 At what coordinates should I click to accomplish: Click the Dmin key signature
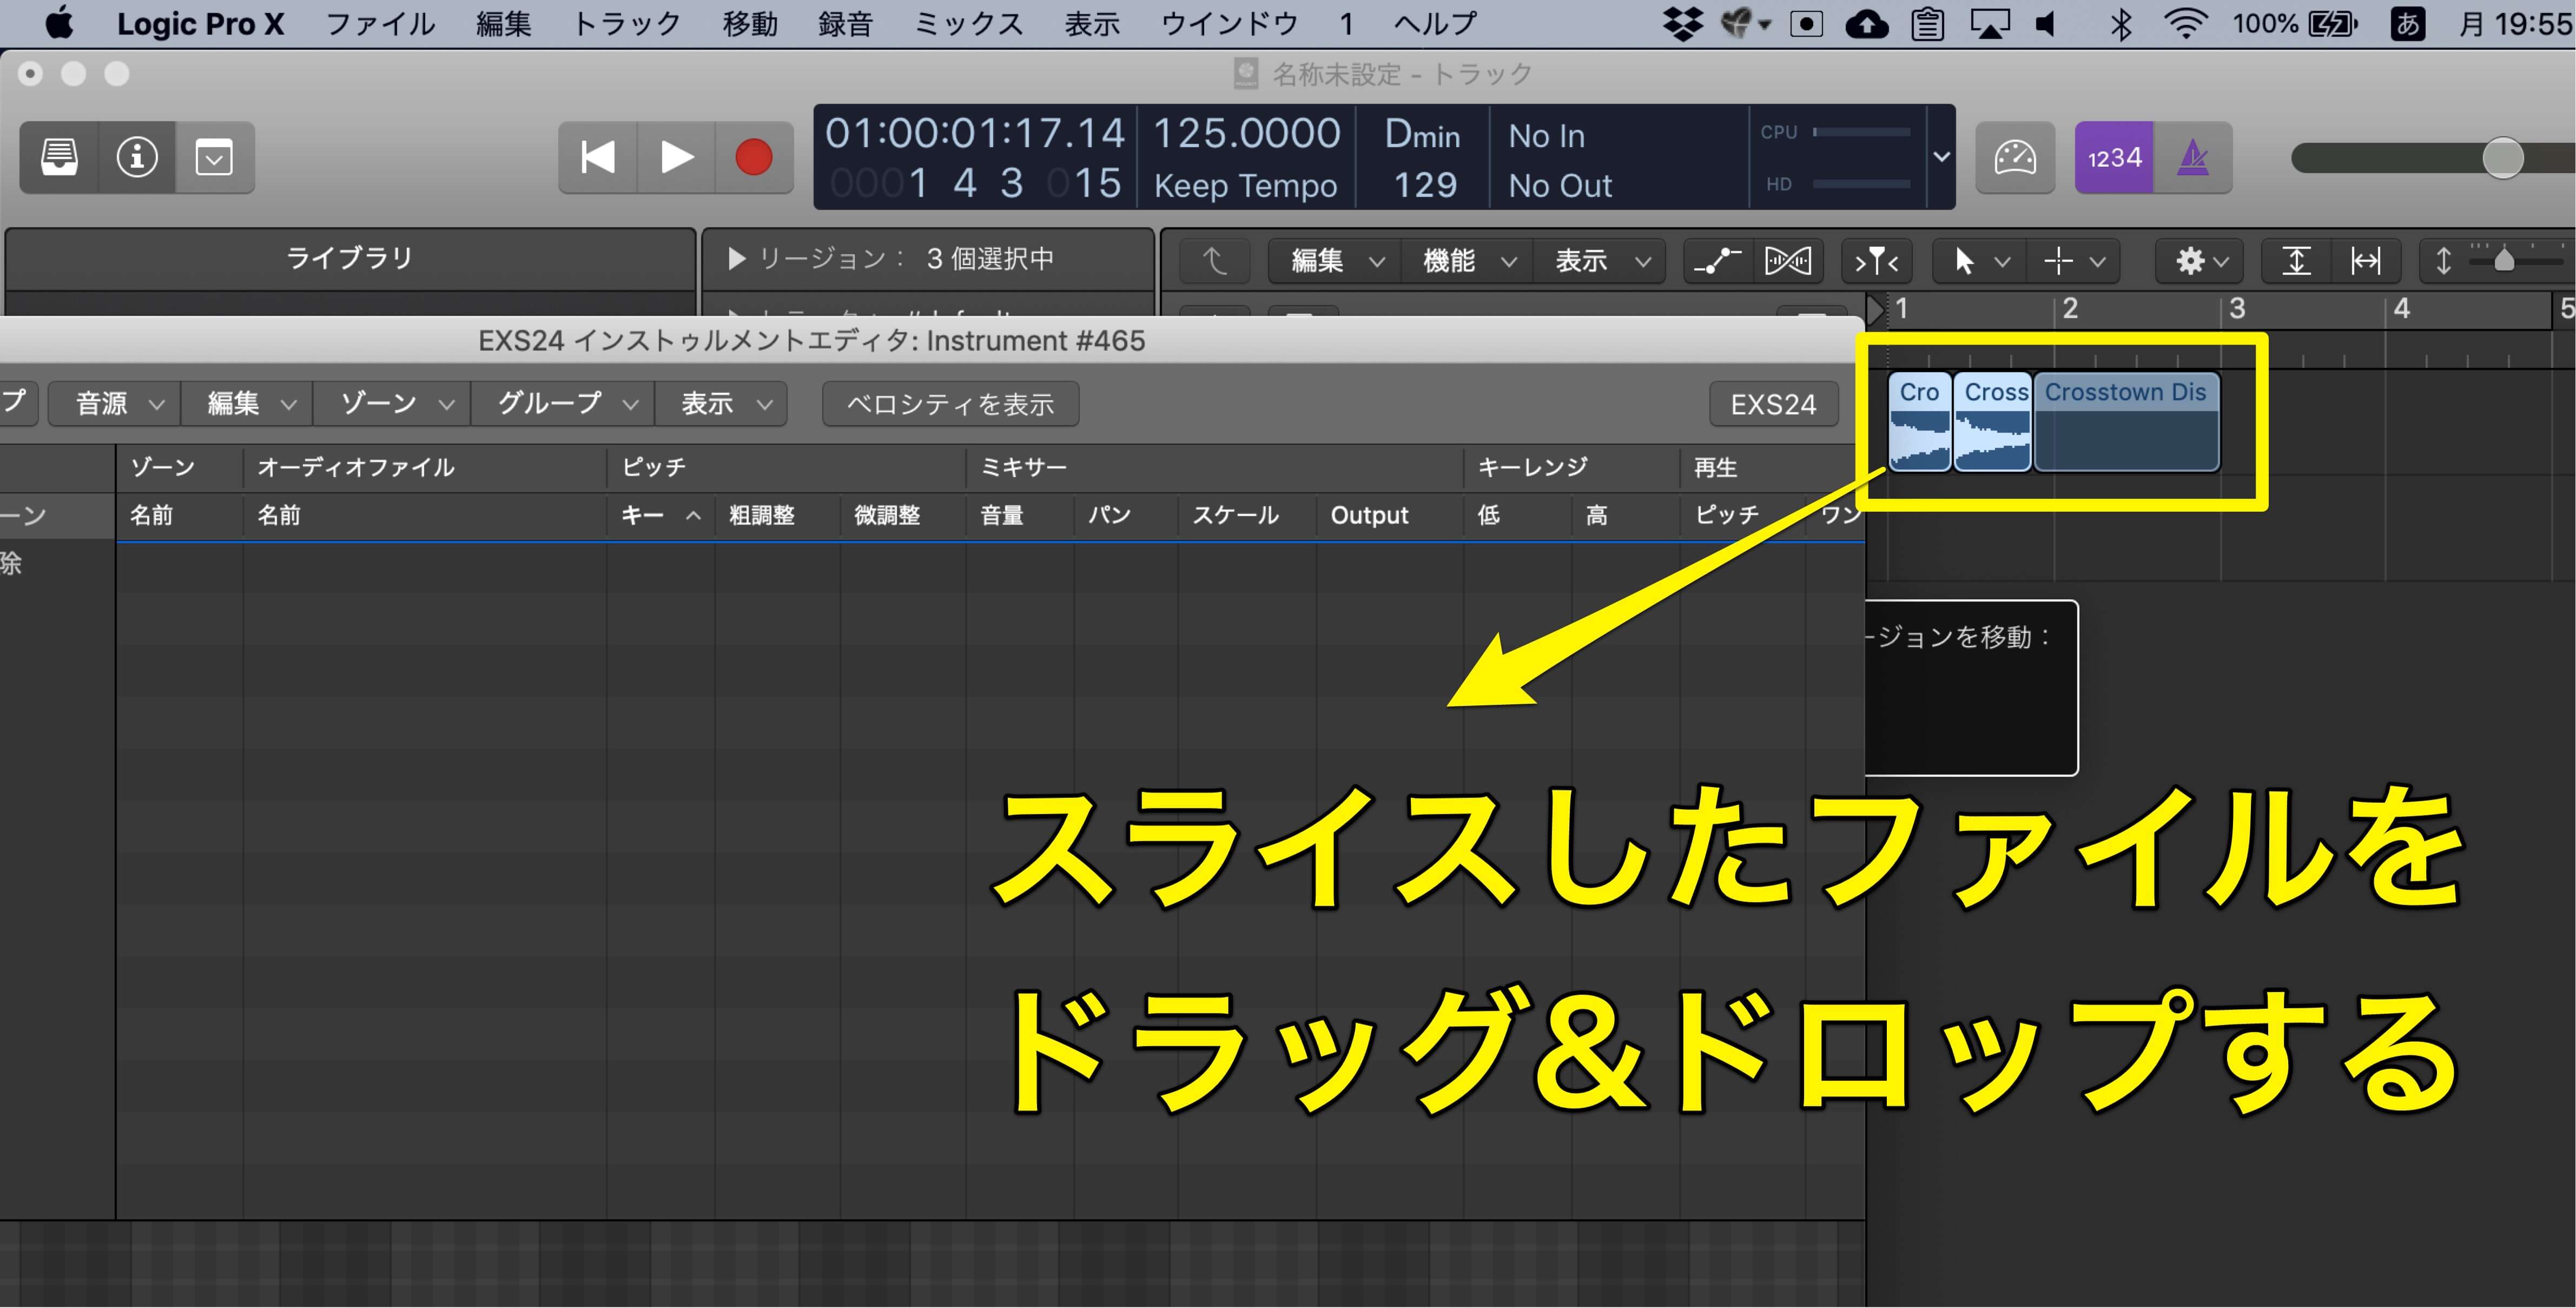(1422, 134)
